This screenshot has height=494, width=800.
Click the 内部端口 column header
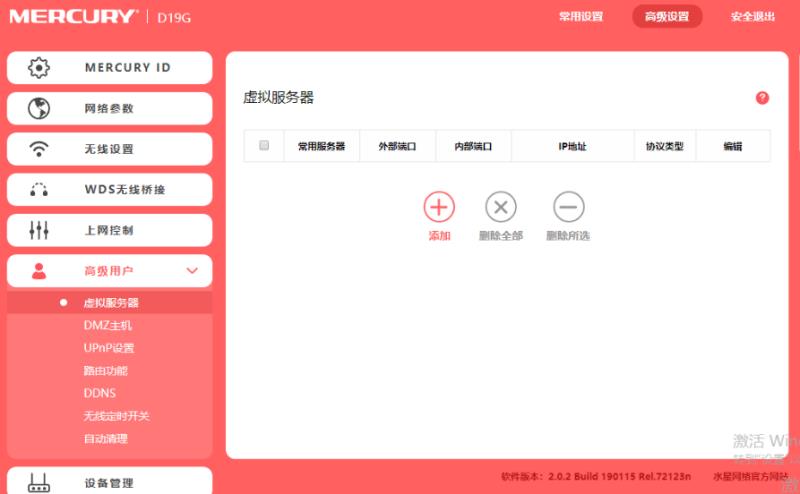coord(473,146)
